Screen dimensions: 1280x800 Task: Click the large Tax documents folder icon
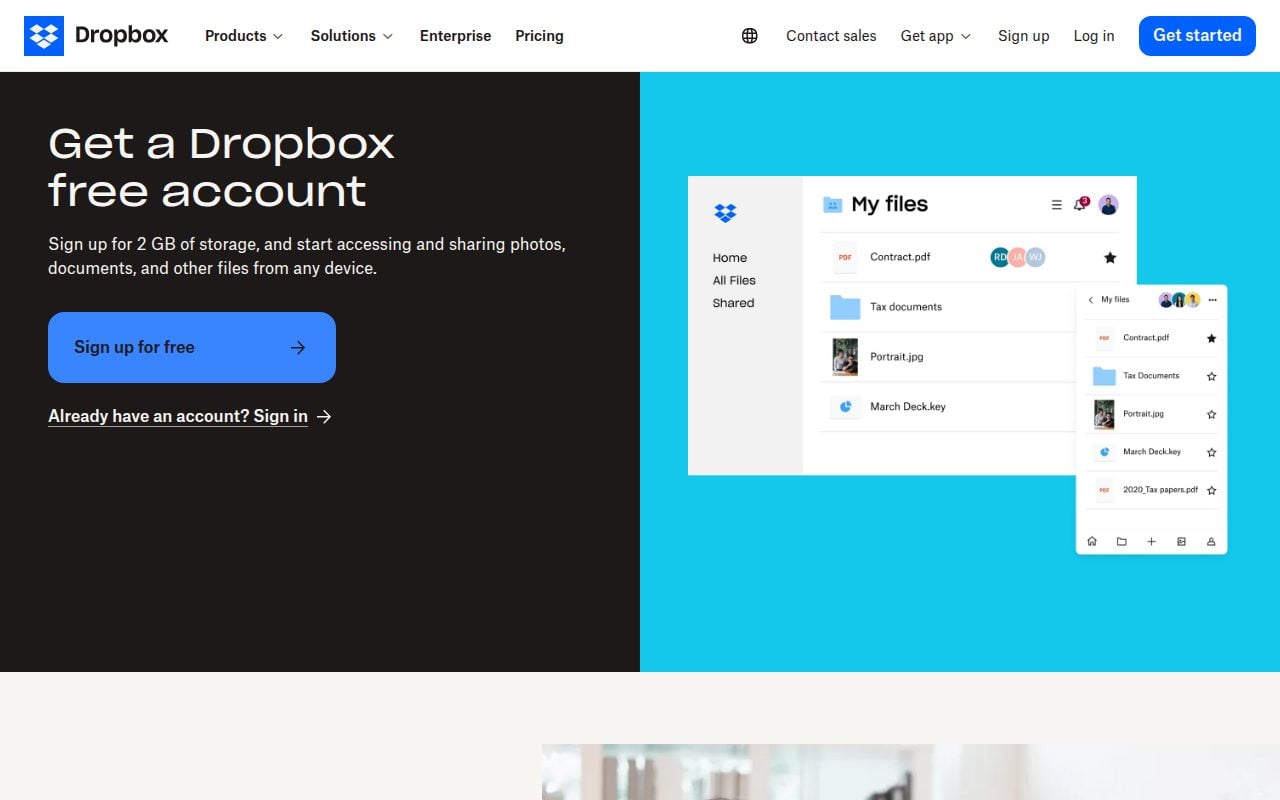click(x=845, y=307)
